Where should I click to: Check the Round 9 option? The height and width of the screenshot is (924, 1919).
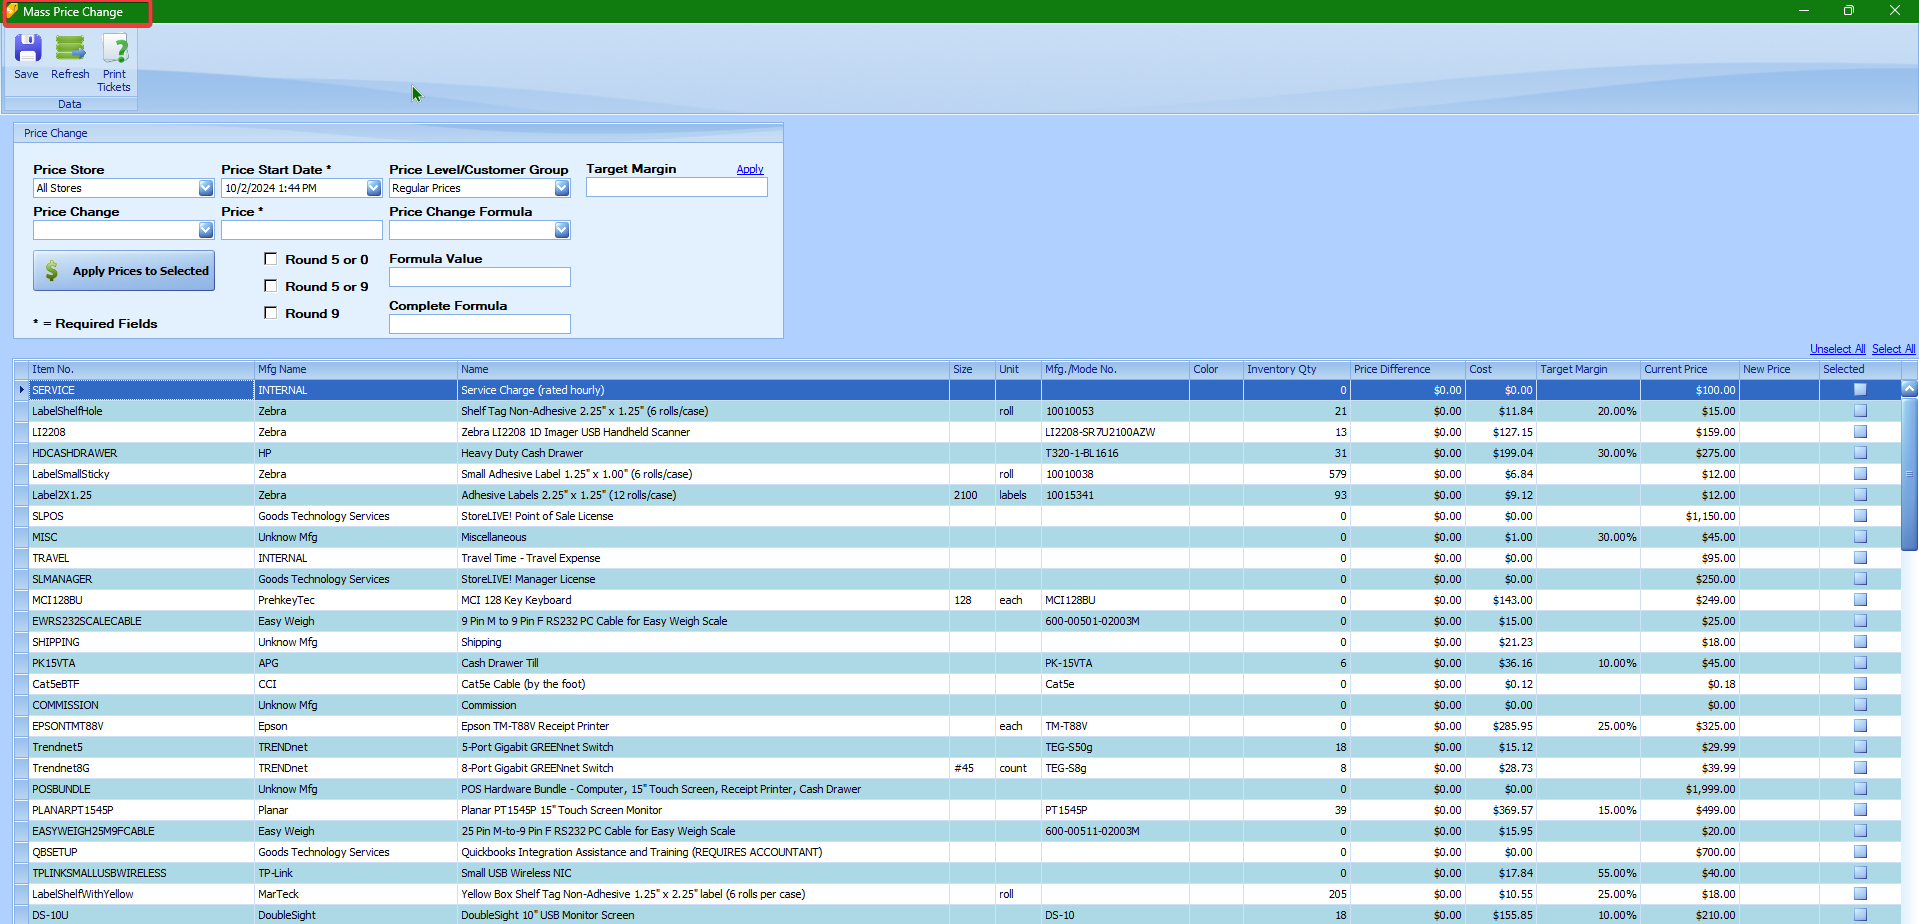point(271,313)
